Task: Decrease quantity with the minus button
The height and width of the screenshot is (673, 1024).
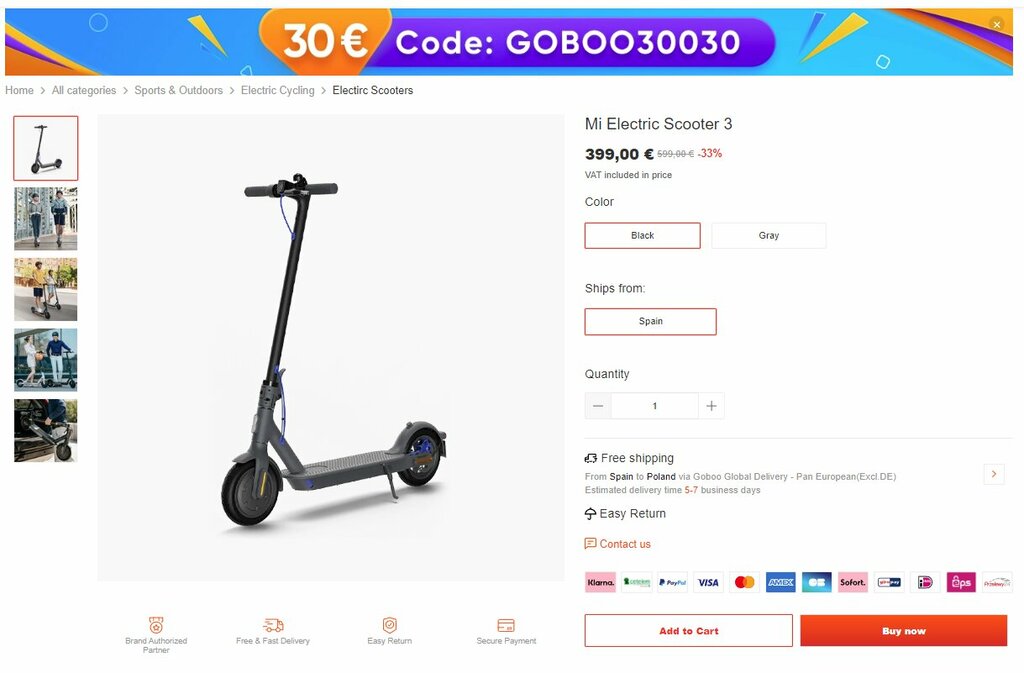Action: [x=598, y=406]
